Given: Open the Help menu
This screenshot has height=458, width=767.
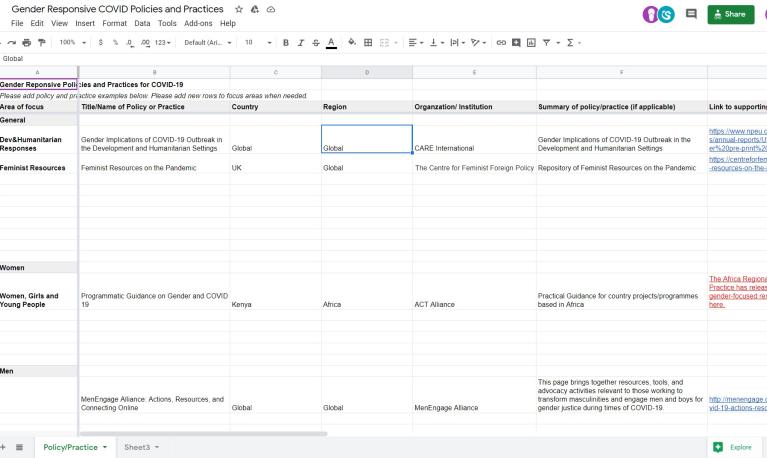Looking at the screenshot, I should click(228, 23).
